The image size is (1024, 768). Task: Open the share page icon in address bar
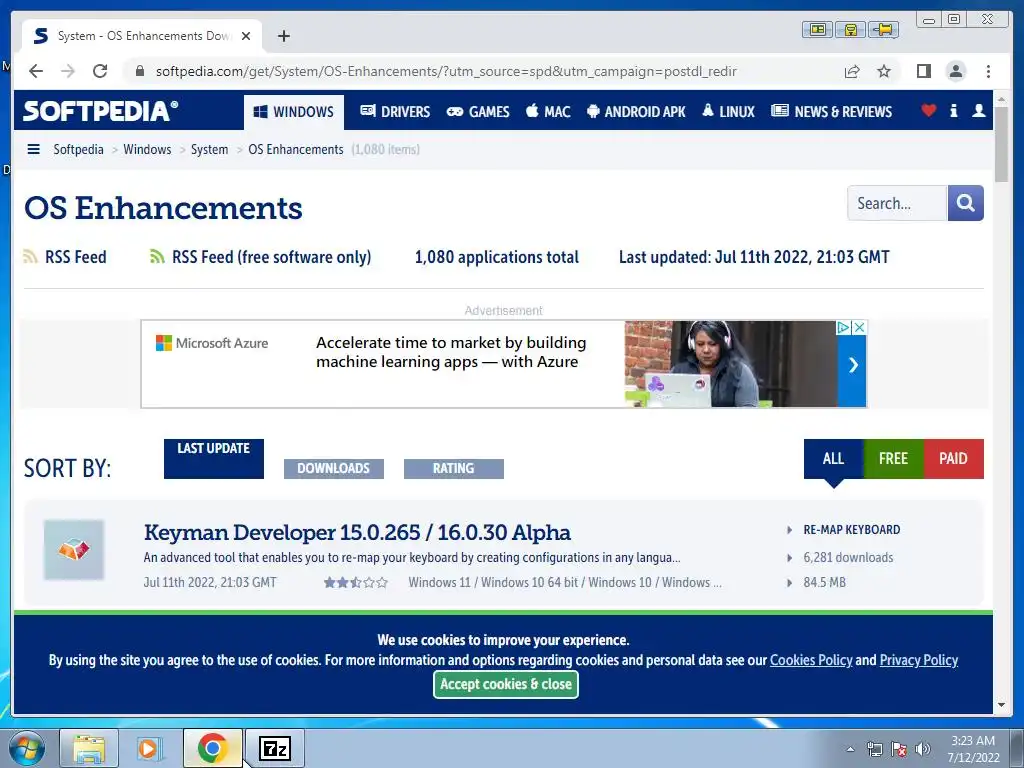(x=852, y=71)
